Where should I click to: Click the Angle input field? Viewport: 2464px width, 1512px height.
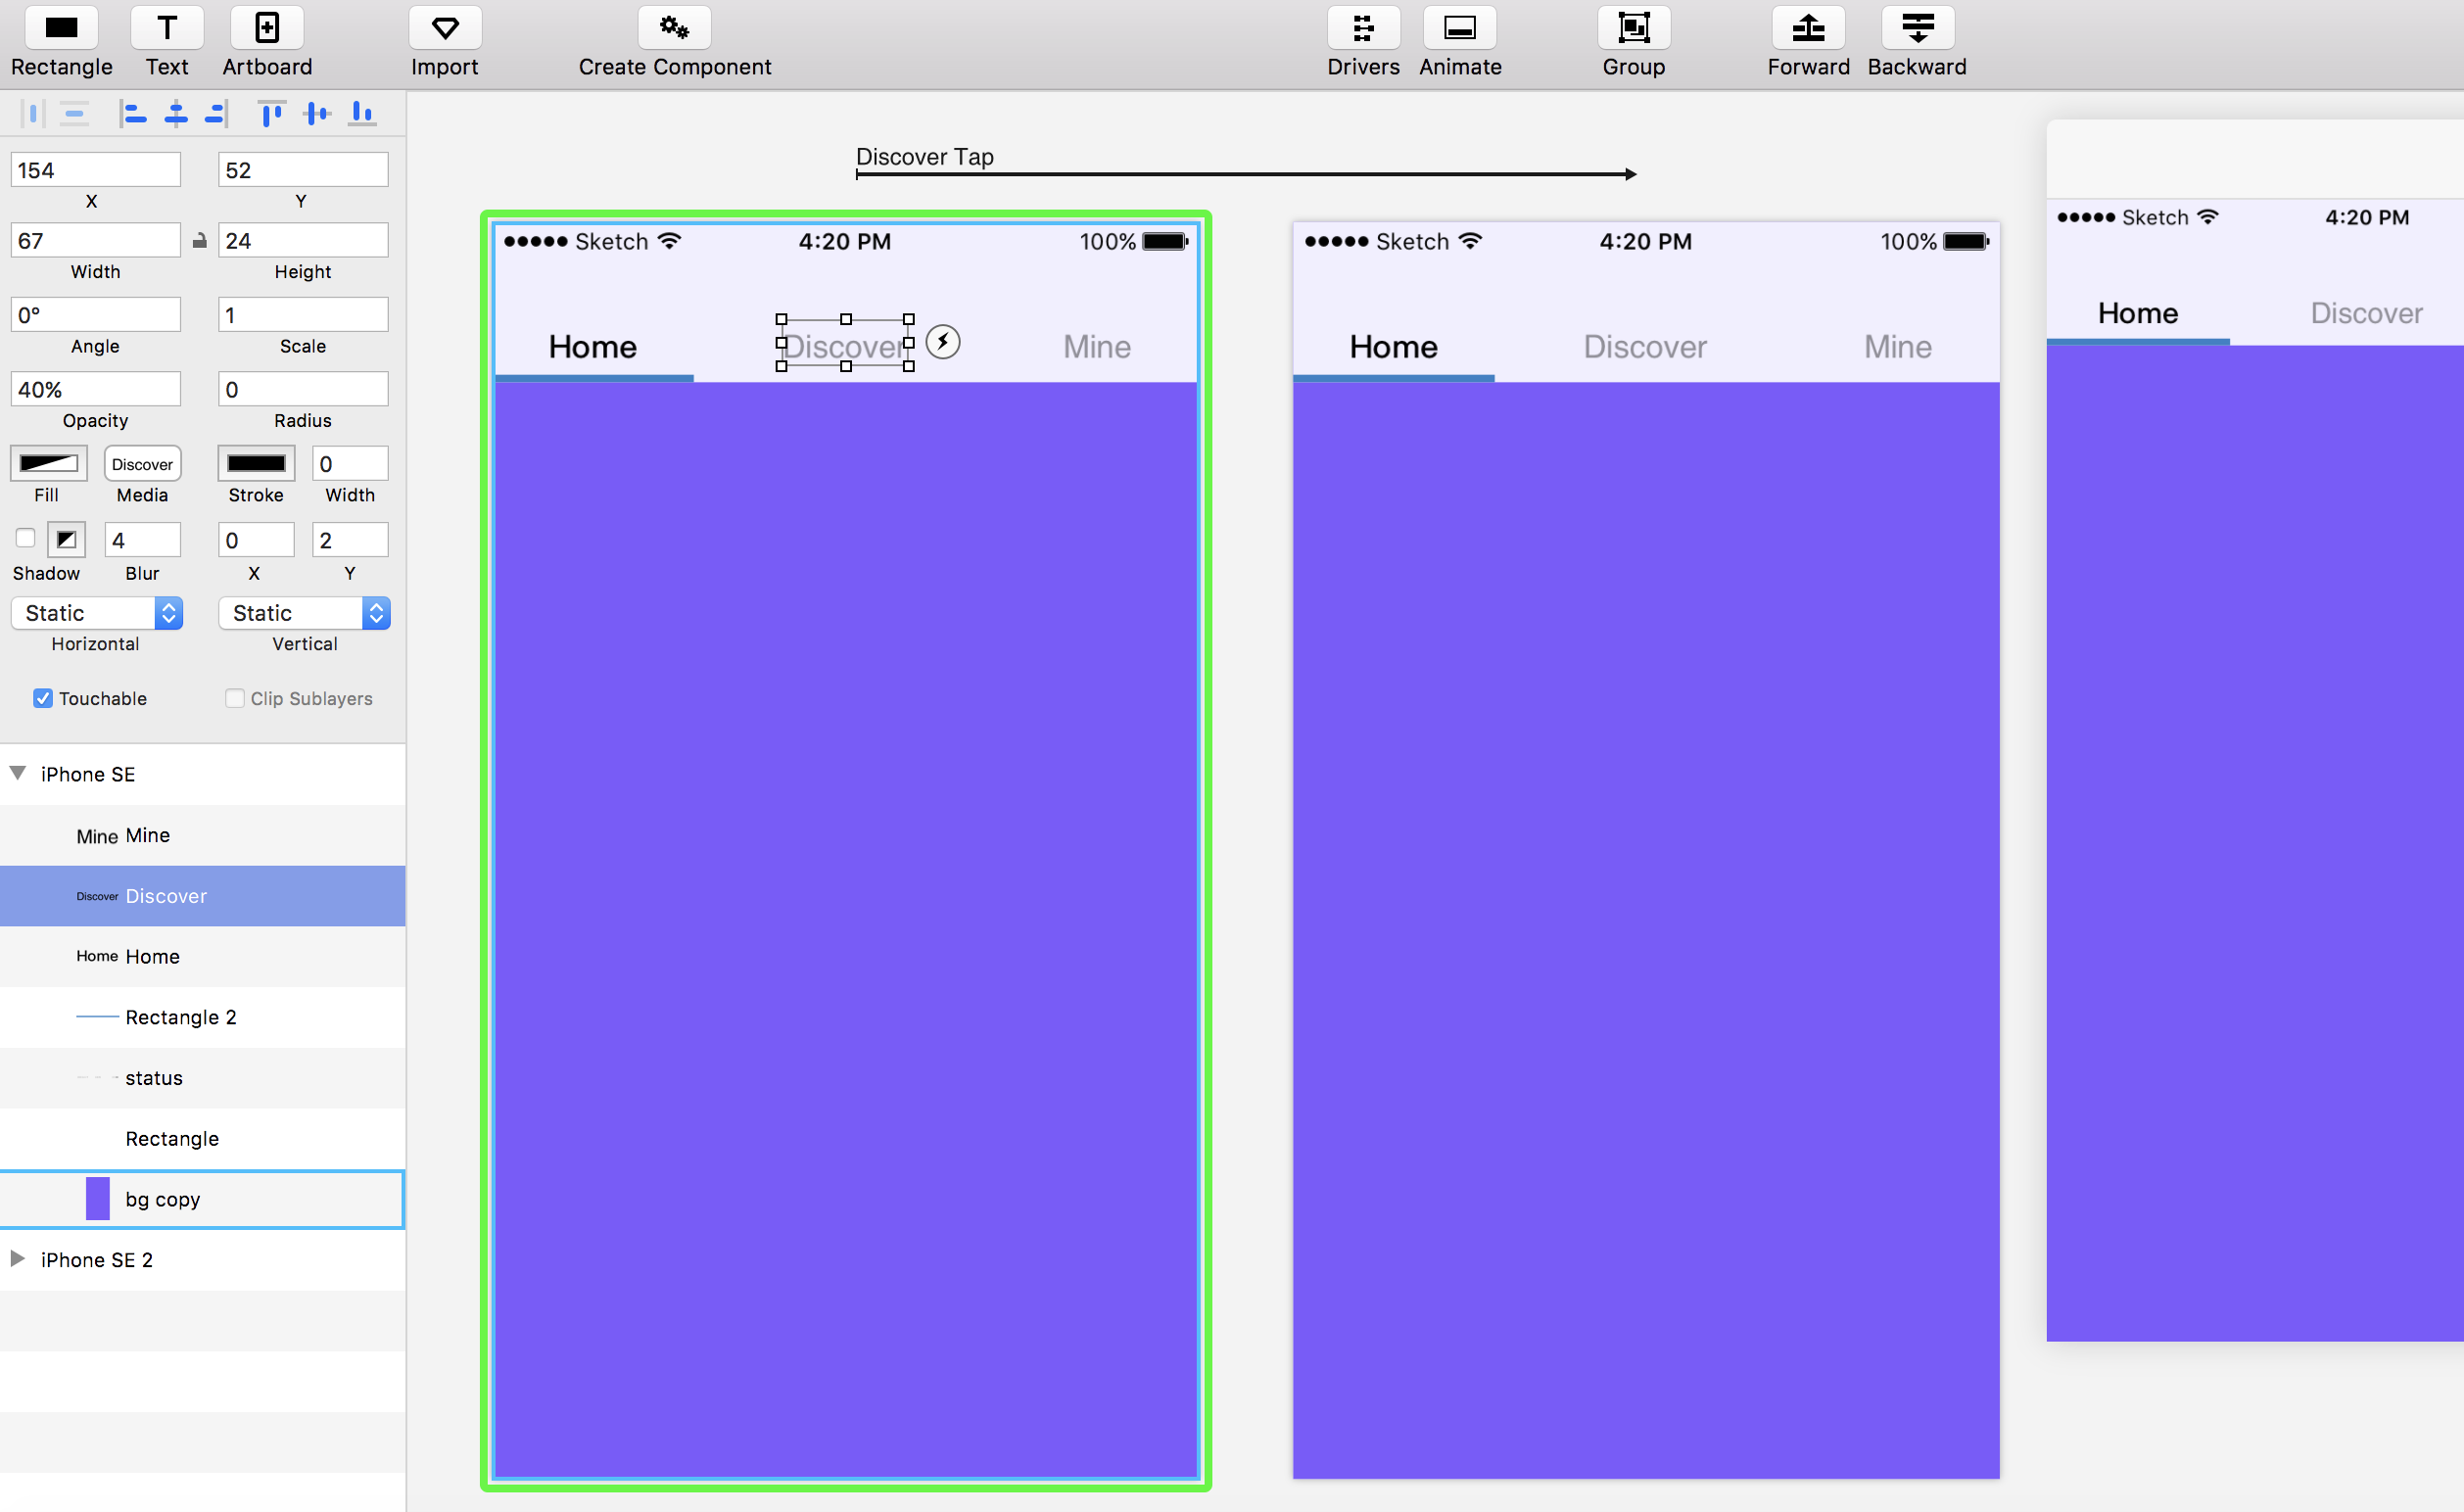(x=96, y=315)
